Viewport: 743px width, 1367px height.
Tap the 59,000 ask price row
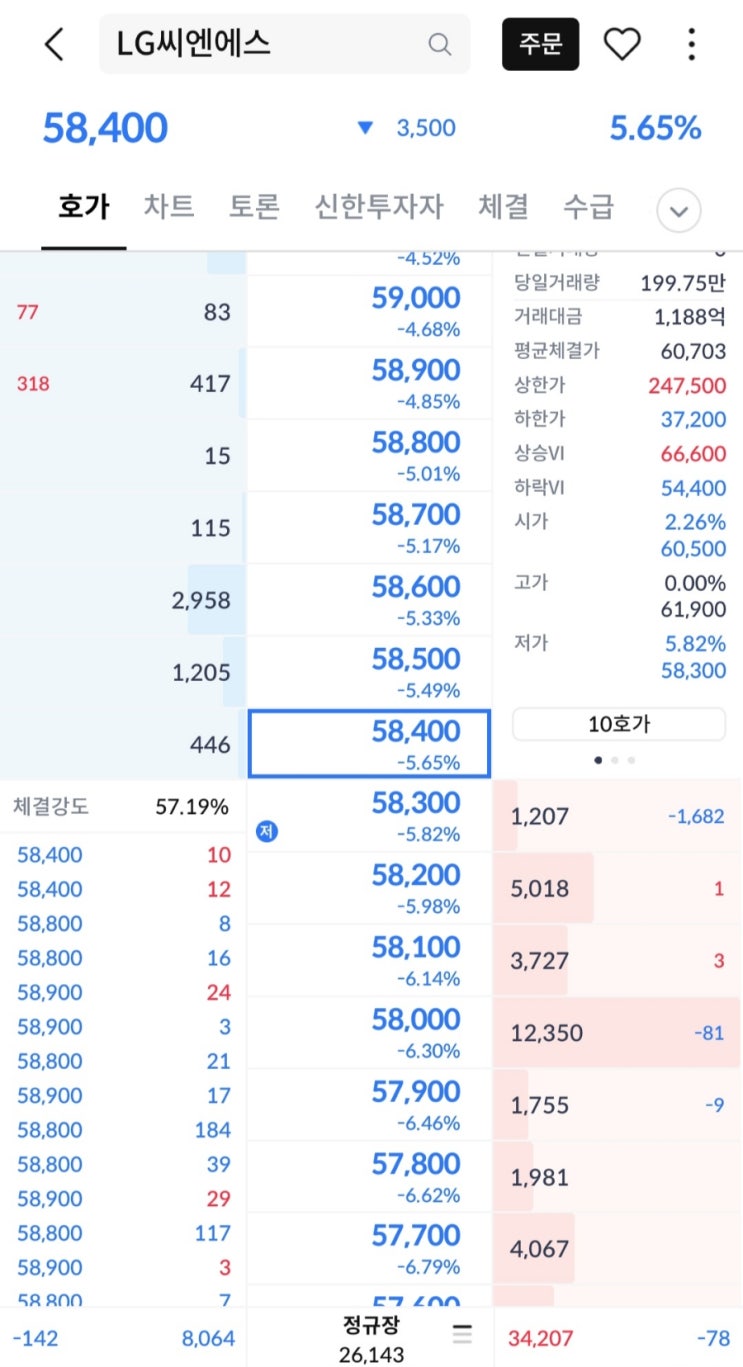[369, 311]
